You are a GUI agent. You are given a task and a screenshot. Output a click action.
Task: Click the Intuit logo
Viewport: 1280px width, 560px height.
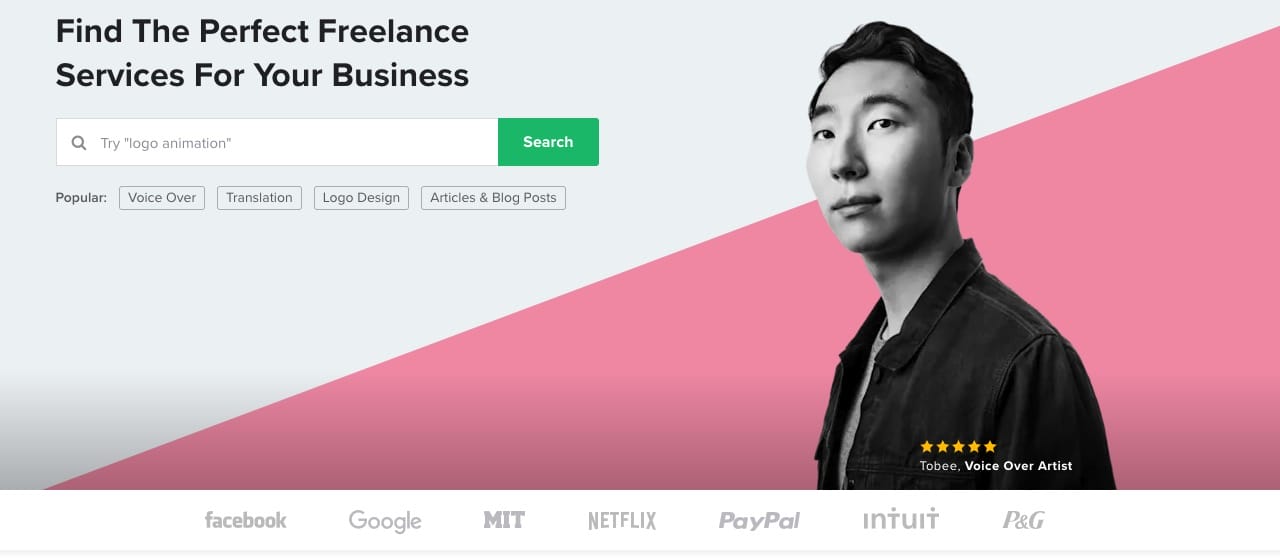tap(901, 519)
